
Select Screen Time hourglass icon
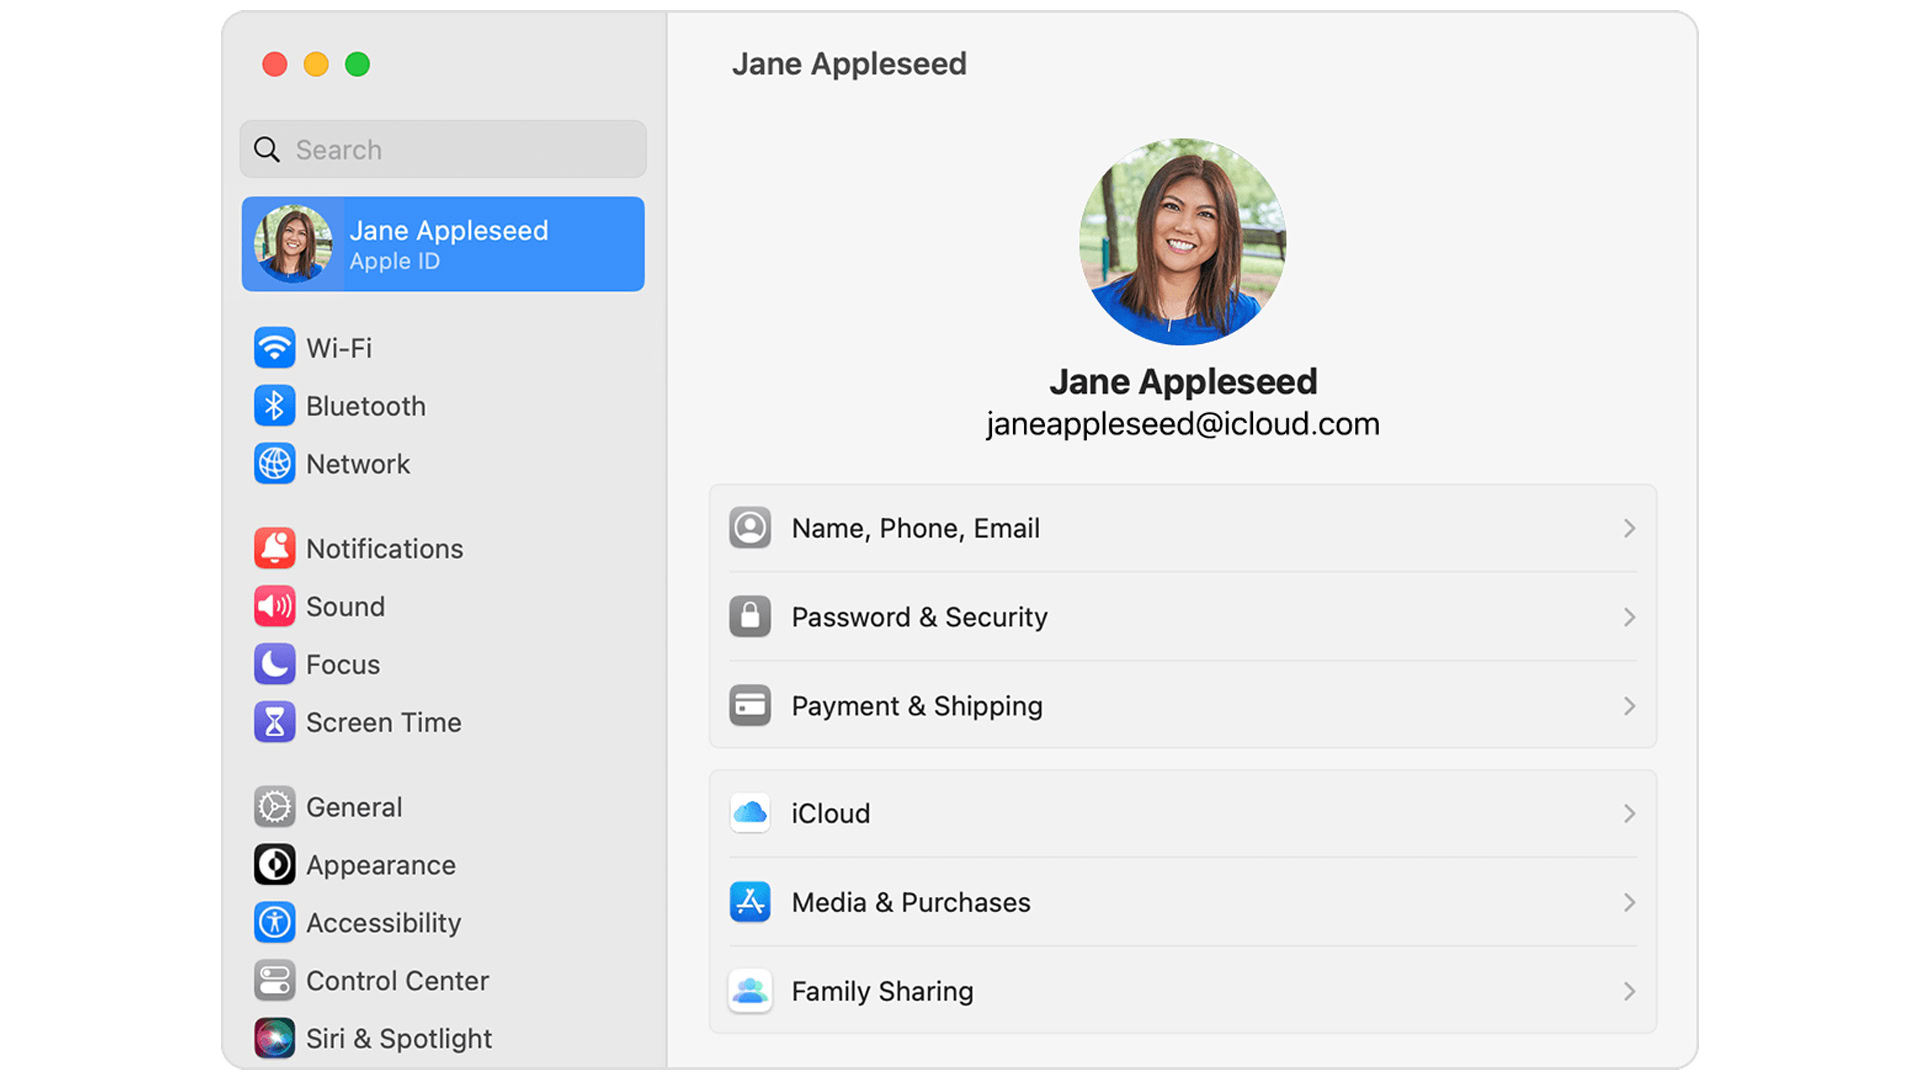coord(274,722)
